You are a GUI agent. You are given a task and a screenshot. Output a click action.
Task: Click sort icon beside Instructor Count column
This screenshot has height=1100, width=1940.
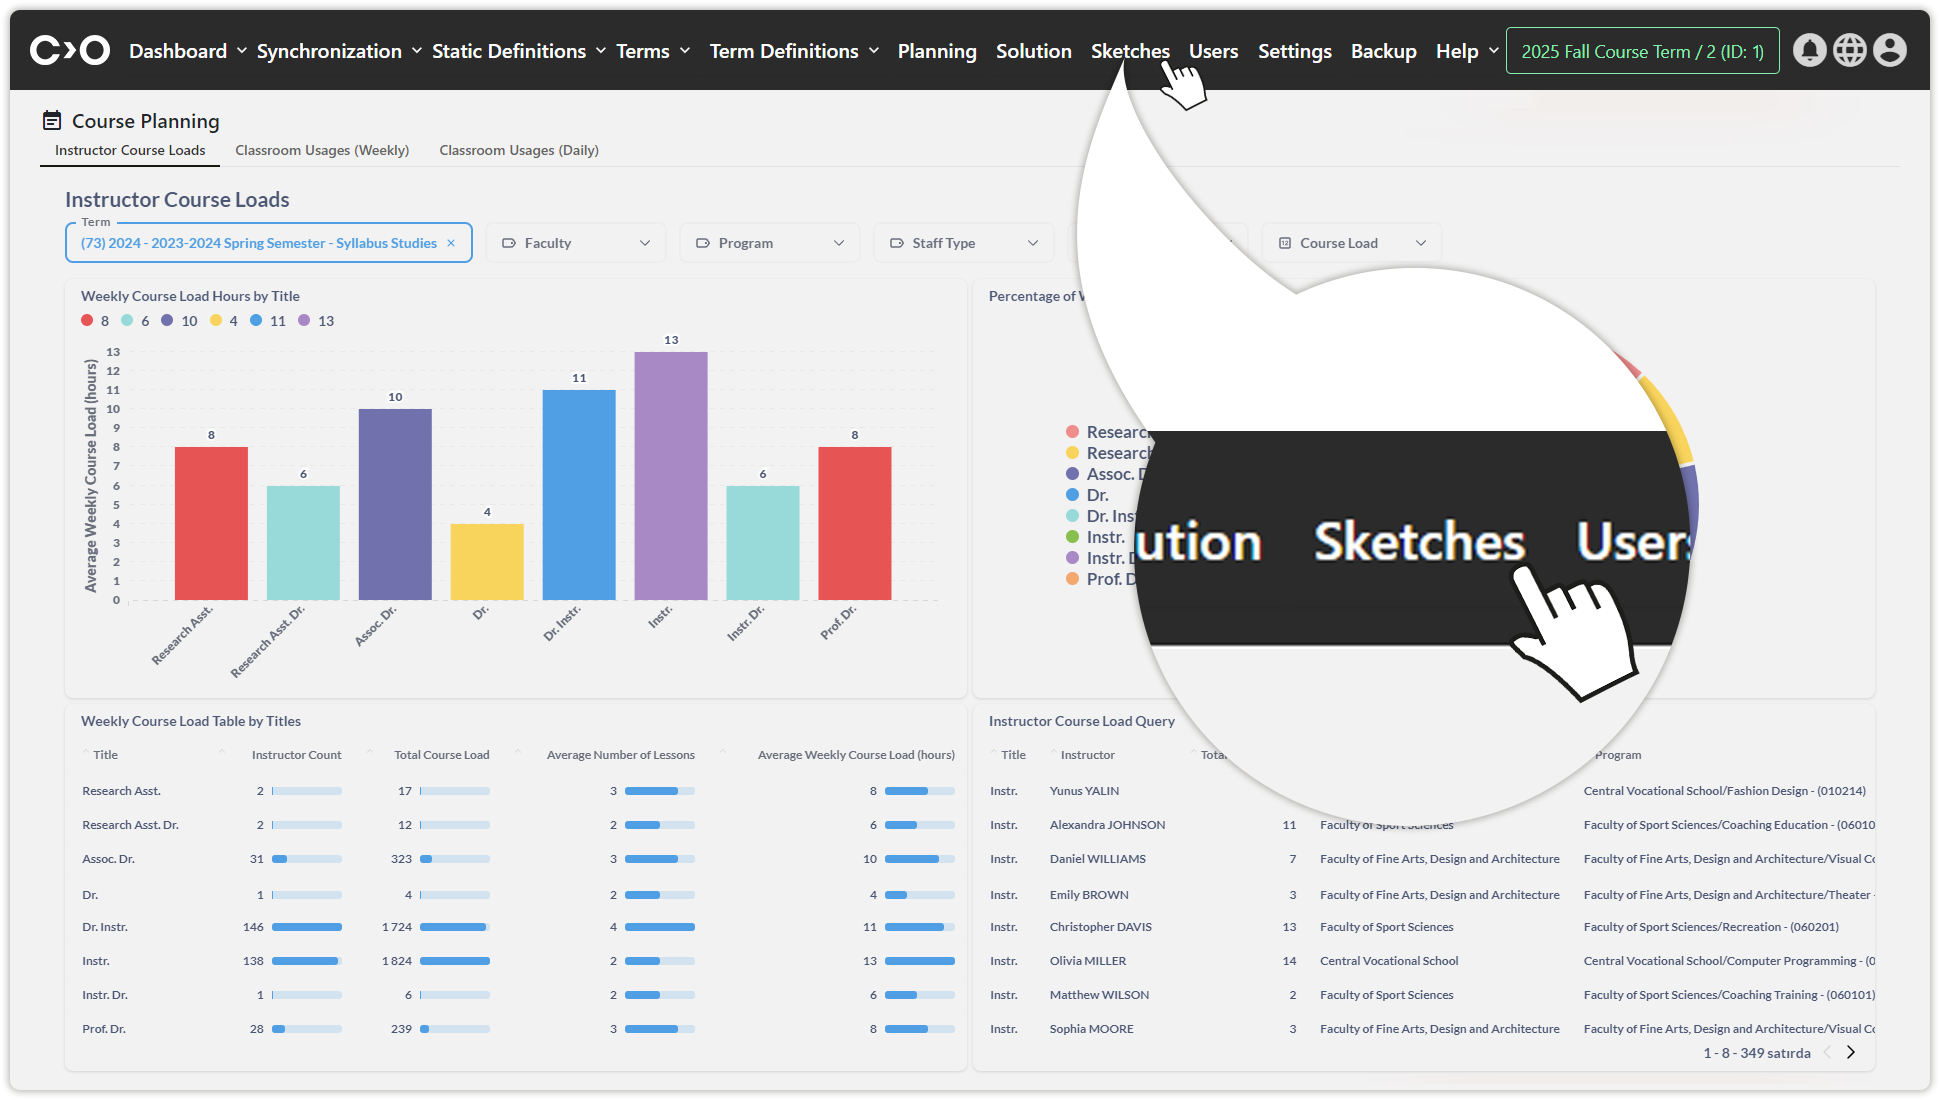tap(222, 752)
